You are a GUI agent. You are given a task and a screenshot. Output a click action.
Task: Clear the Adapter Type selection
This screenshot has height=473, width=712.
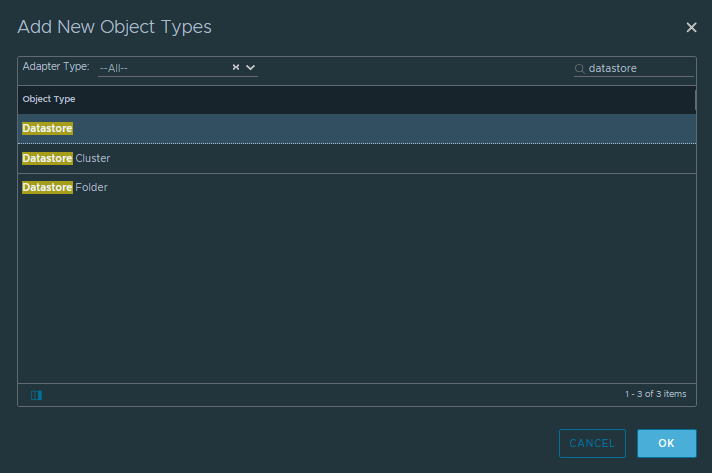coord(236,67)
